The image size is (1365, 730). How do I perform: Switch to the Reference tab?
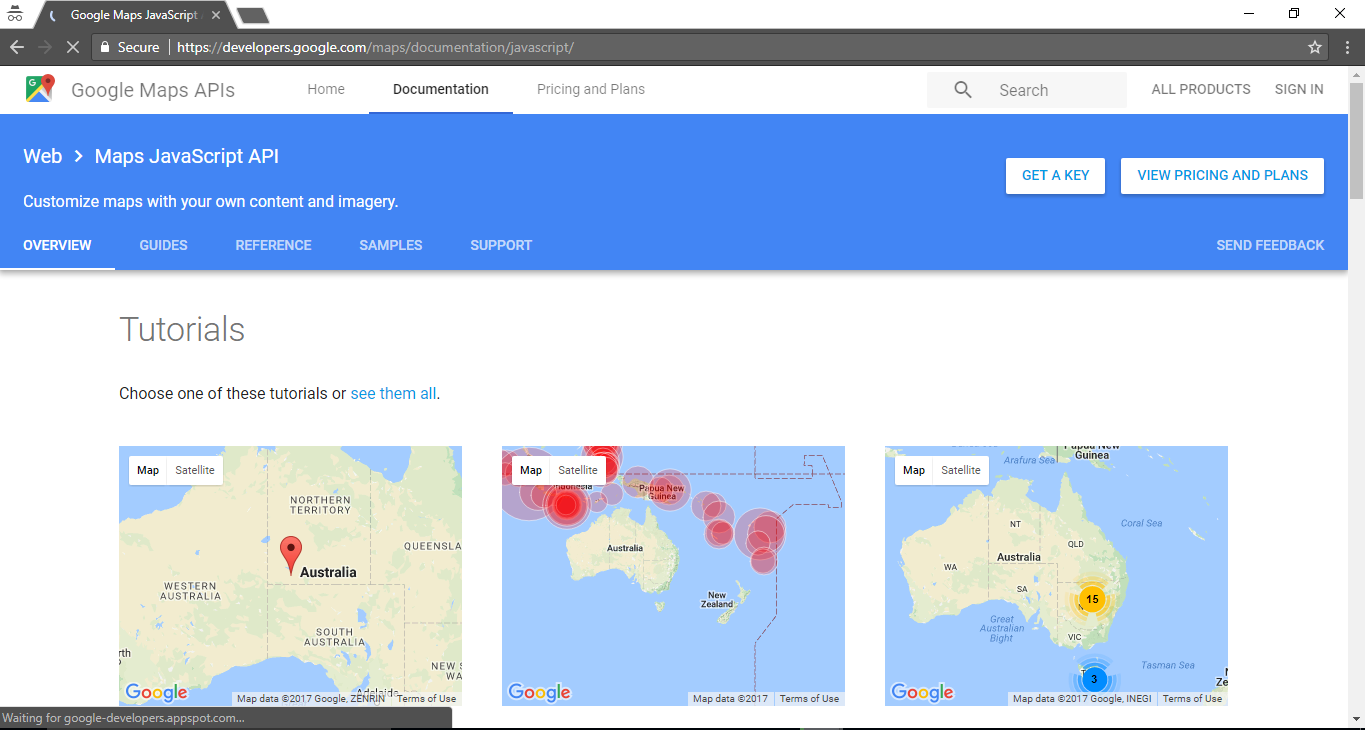[x=273, y=245]
